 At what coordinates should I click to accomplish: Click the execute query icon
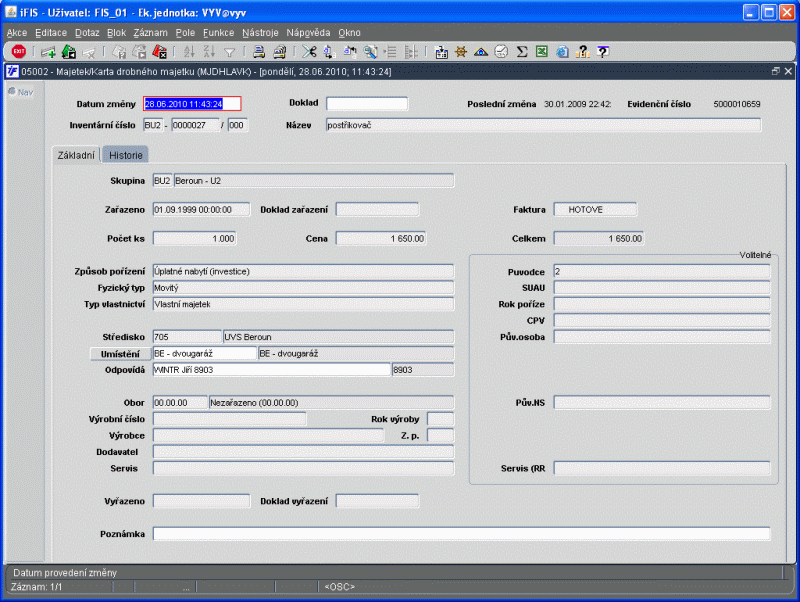tap(139, 52)
